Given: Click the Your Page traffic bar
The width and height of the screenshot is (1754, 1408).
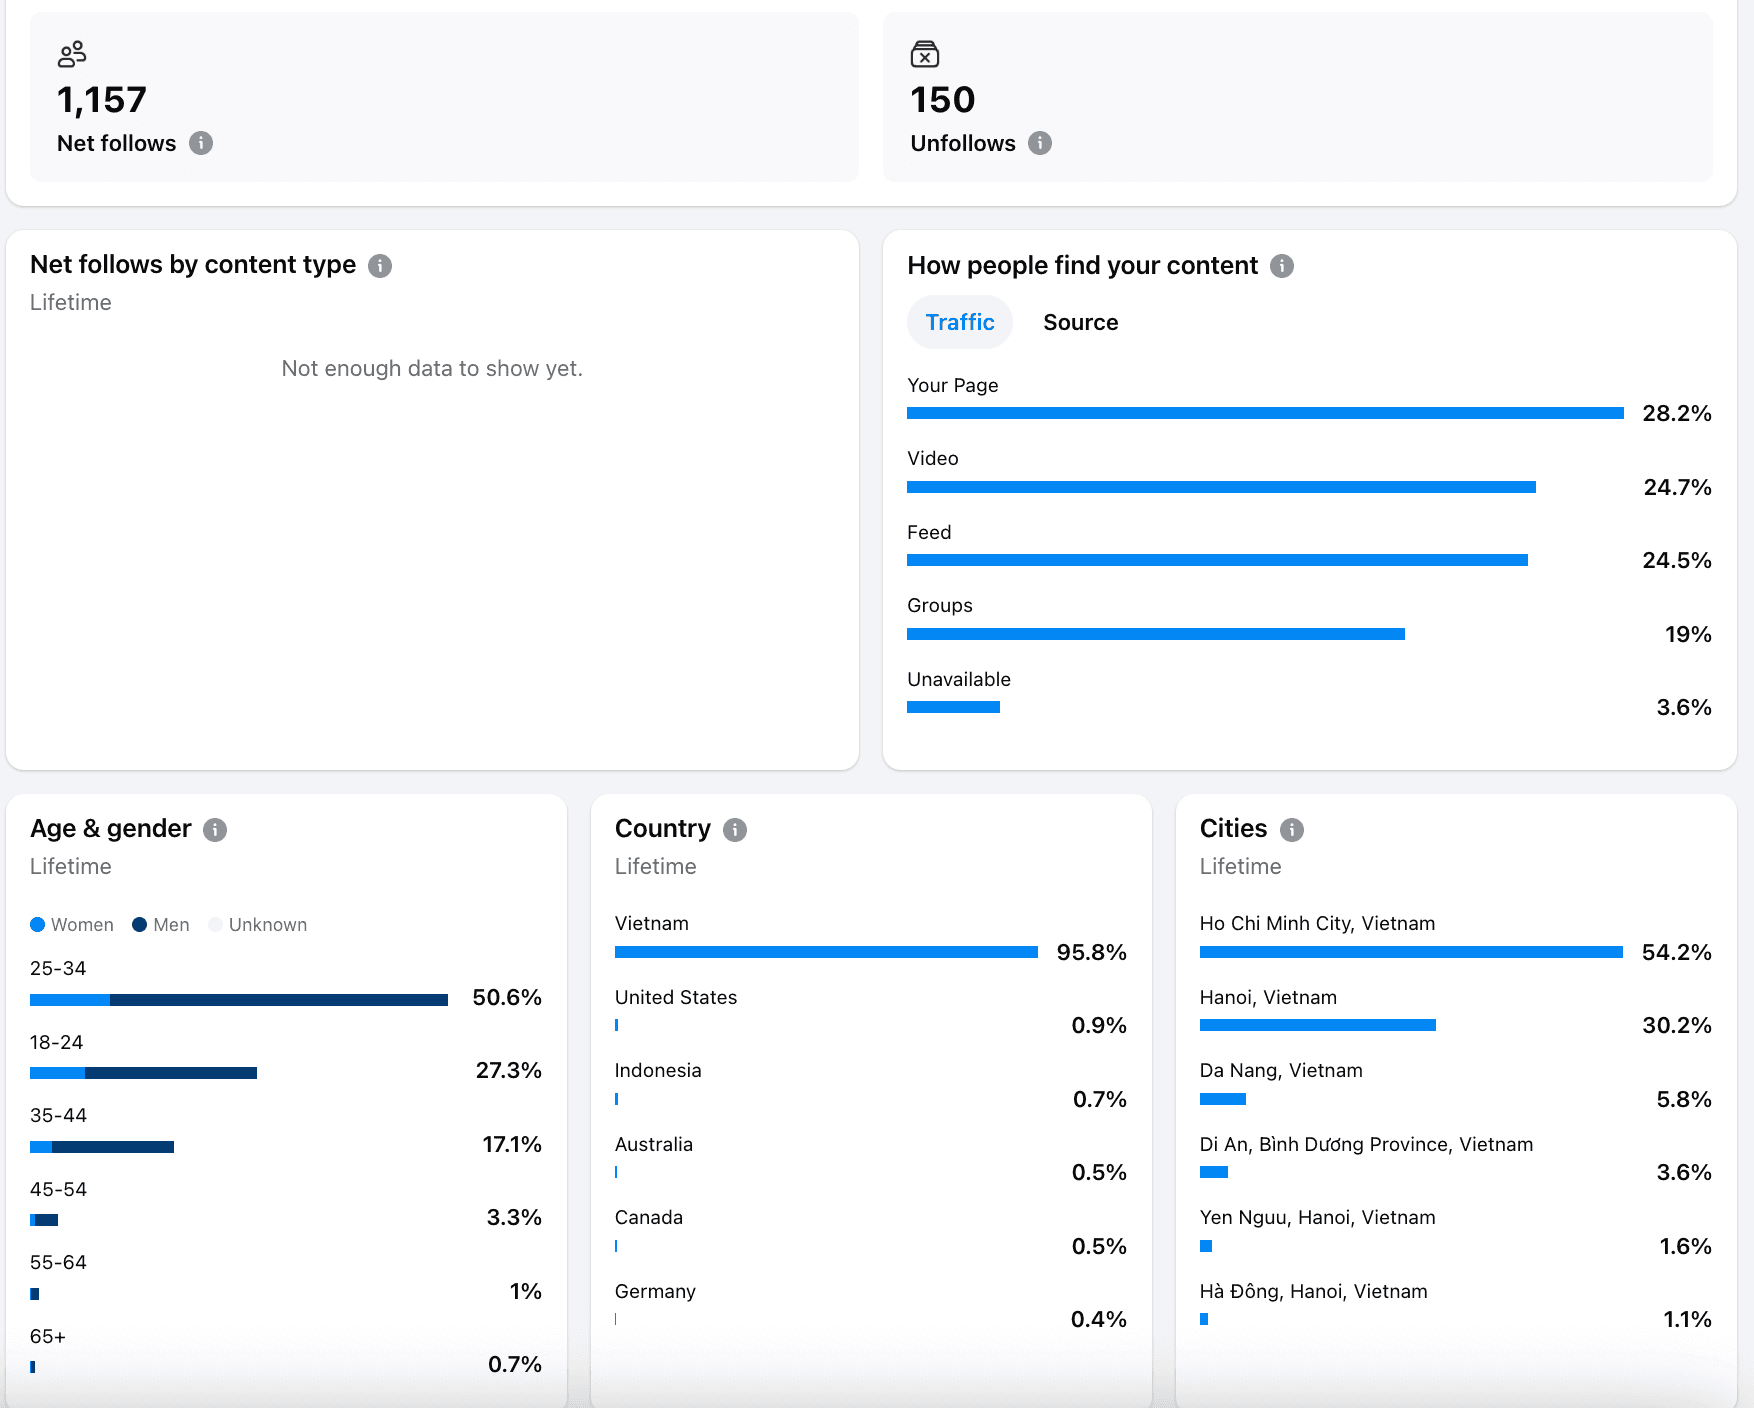Looking at the screenshot, I should 1265,412.
